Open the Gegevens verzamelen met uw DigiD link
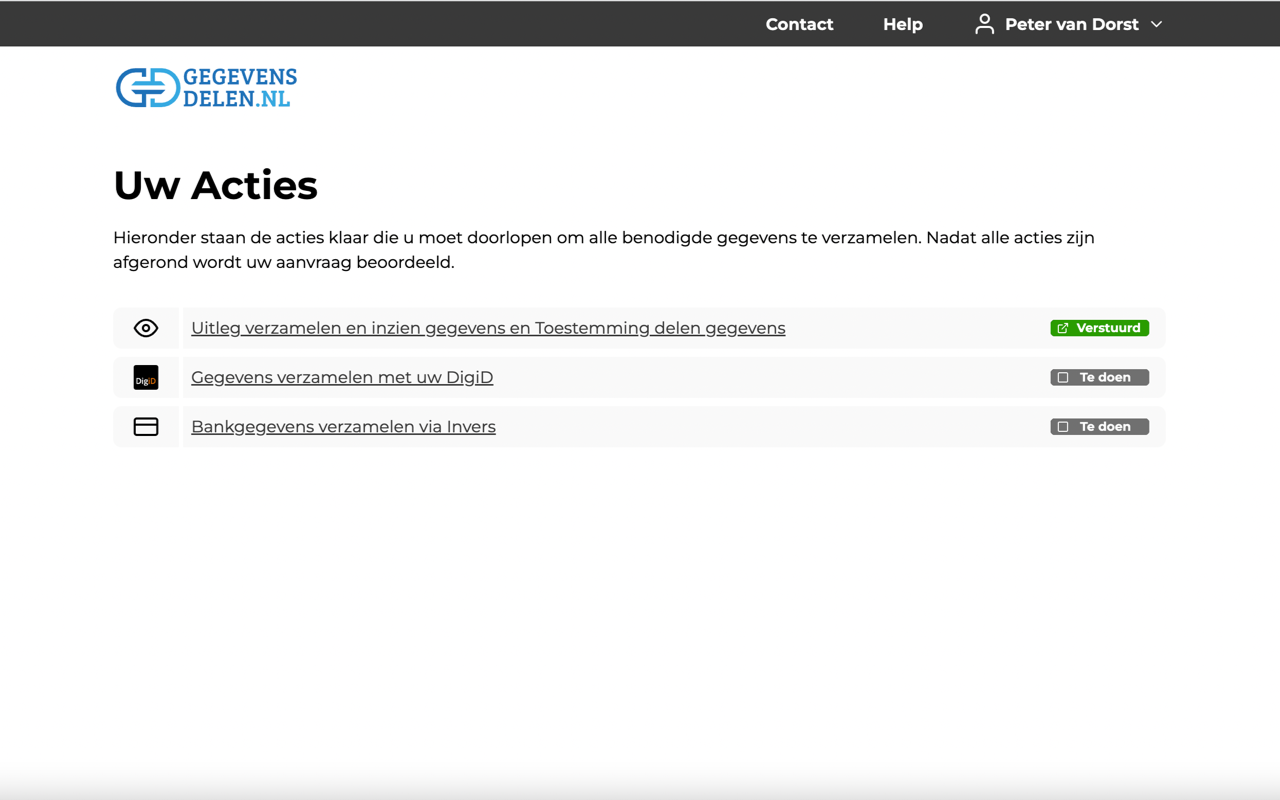 pos(342,377)
